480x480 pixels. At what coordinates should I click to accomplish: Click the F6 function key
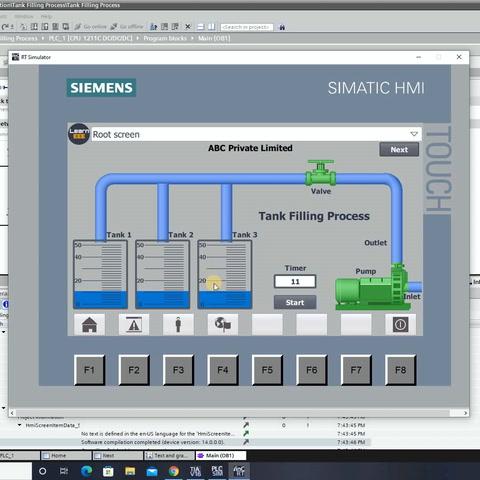(x=312, y=370)
